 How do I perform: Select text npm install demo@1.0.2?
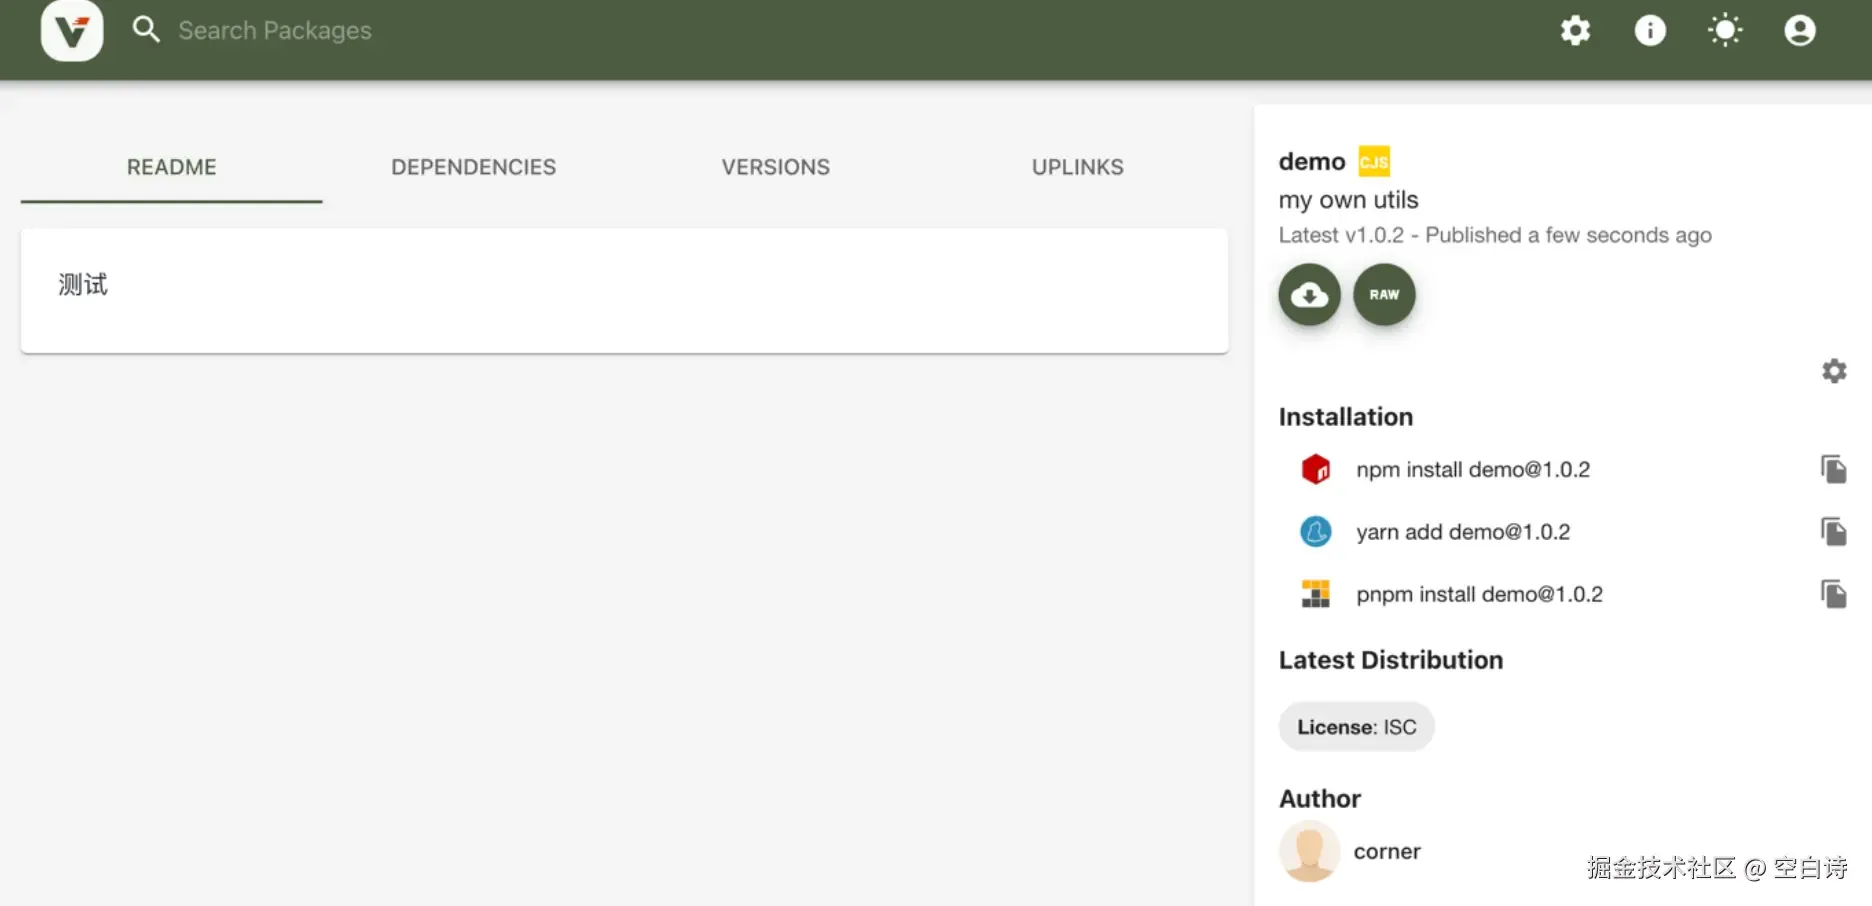[1473, 469]
